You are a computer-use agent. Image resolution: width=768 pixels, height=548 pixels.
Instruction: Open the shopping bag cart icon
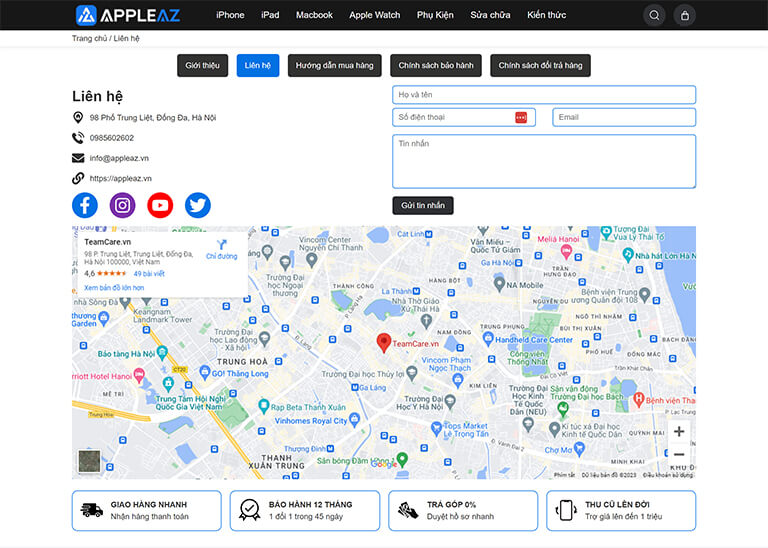point(684,15)
